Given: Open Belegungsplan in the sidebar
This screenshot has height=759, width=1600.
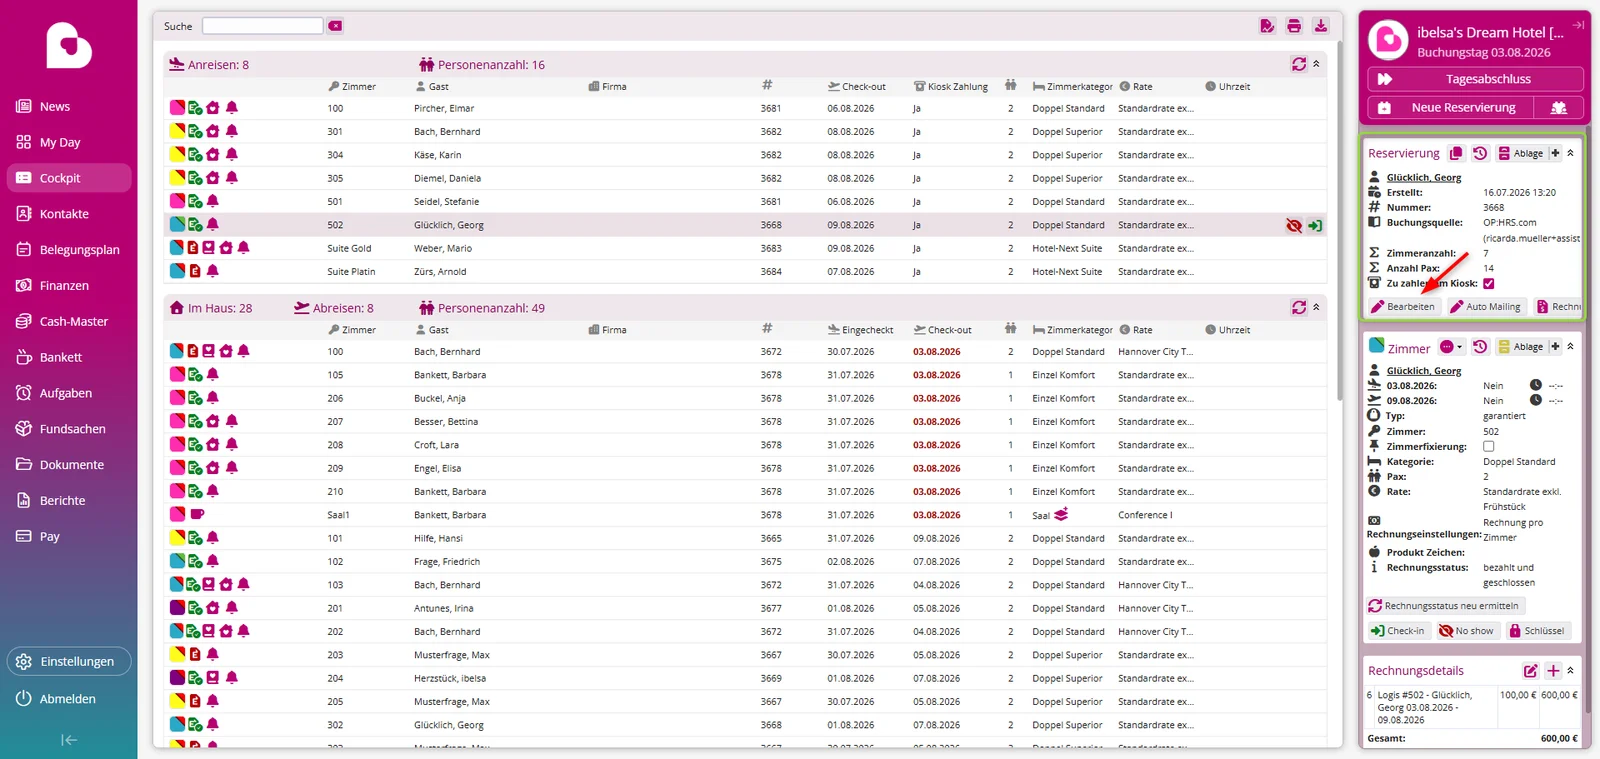Looking at the screenshot, I should (x=69, y=250).
